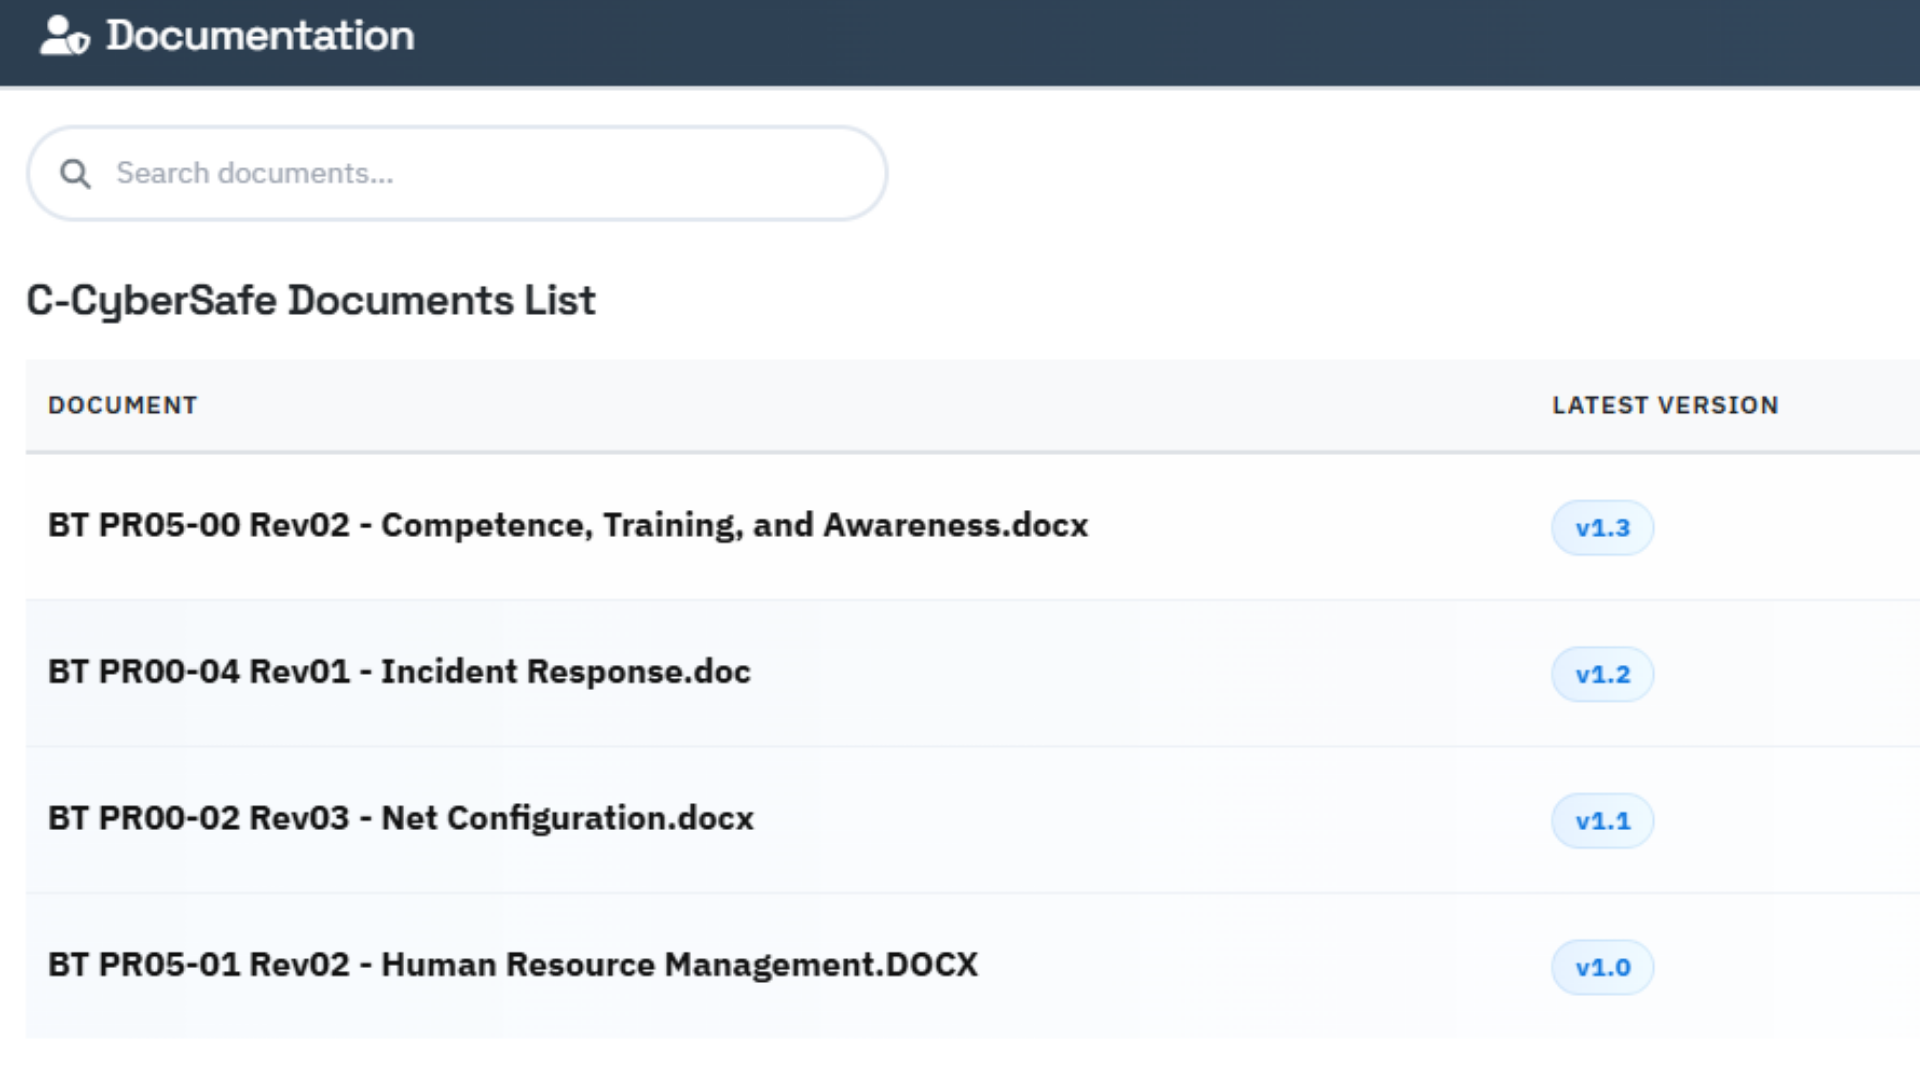Screen dimensions: 1920x1080
Task: Sort by the DOCUMENT column header
Action: point(123,405)
